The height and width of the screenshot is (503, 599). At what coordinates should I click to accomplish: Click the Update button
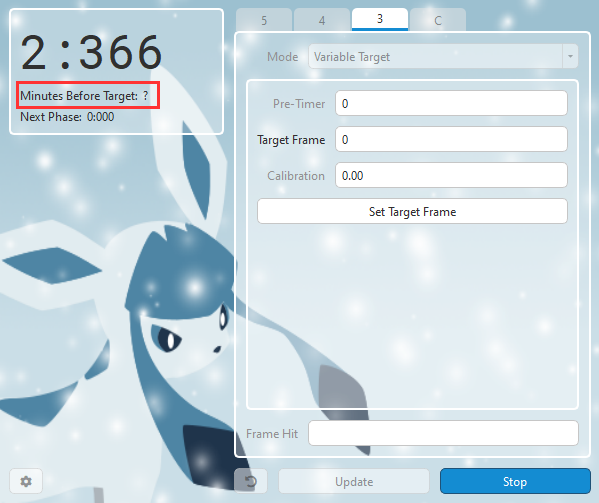[x=354, y=481]
